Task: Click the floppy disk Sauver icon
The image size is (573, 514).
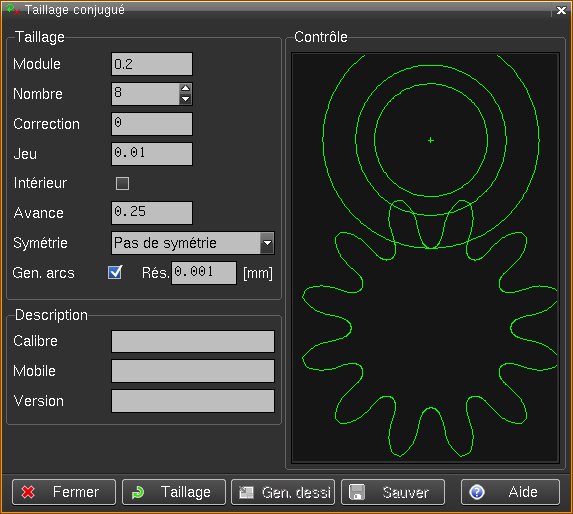Action: [x=357, y=492]
